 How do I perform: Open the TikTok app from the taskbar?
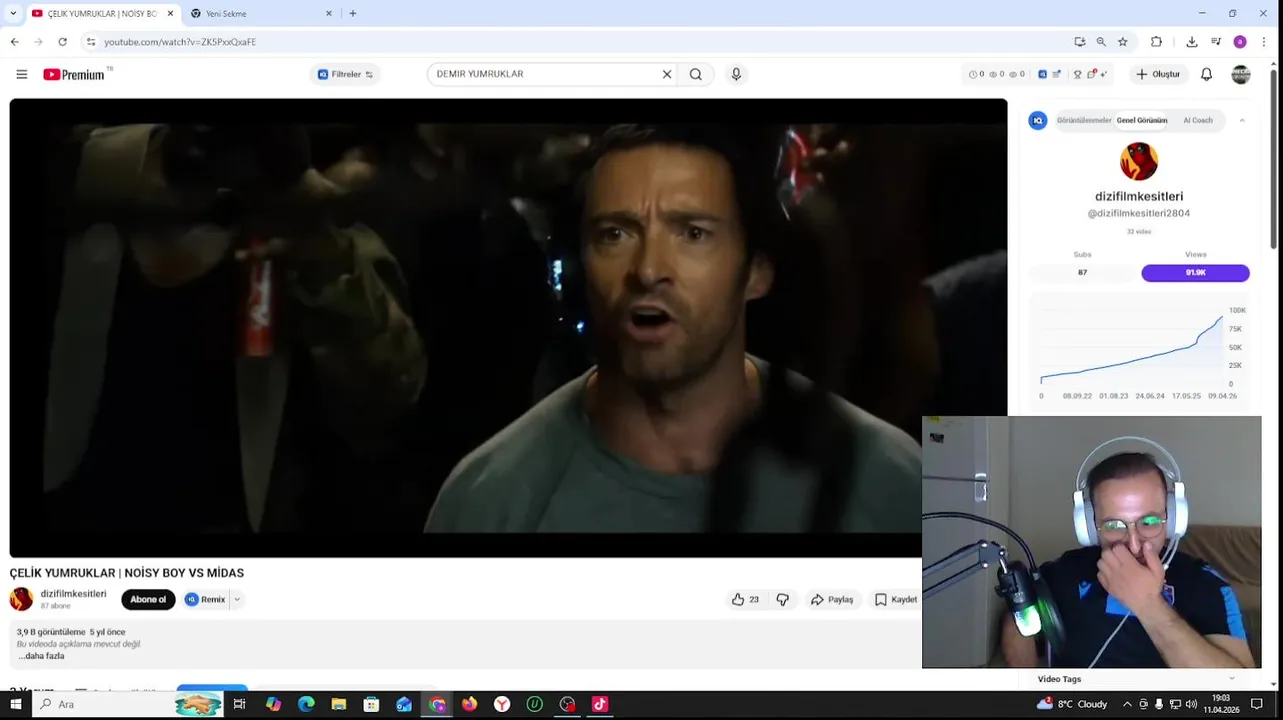599,704
